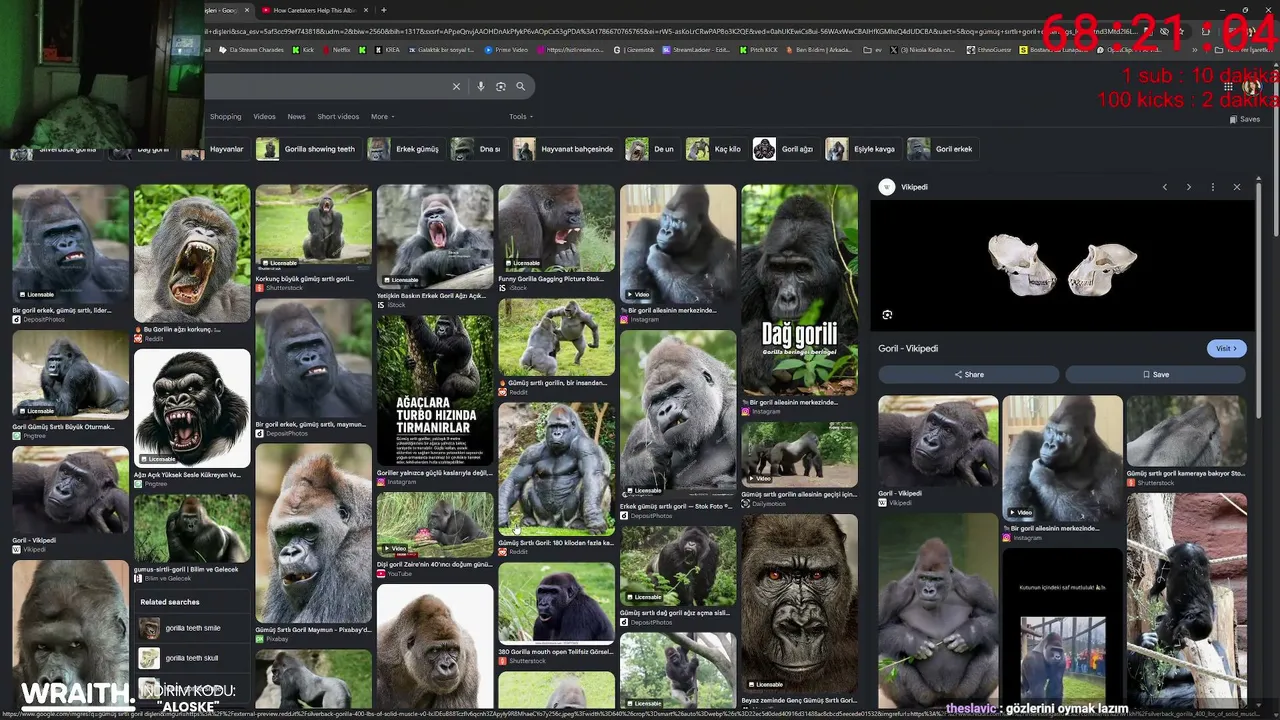Image resolution: width=1280 pixels, height=720 pixels.
Task: Filter by Hayvanlar chip
Action: (215, 149)
